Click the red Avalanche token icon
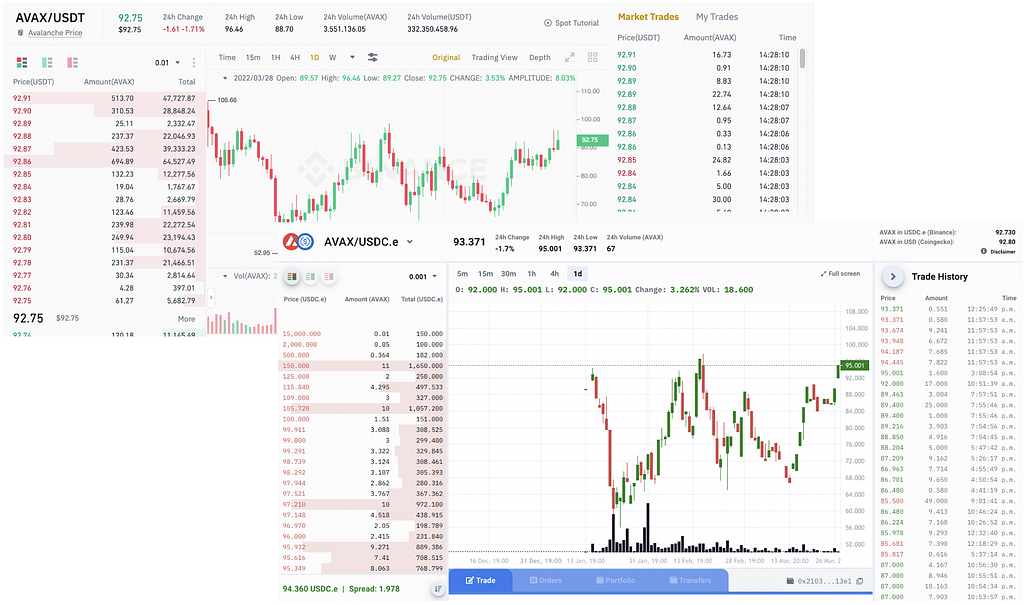 click(x=291, y=242)
